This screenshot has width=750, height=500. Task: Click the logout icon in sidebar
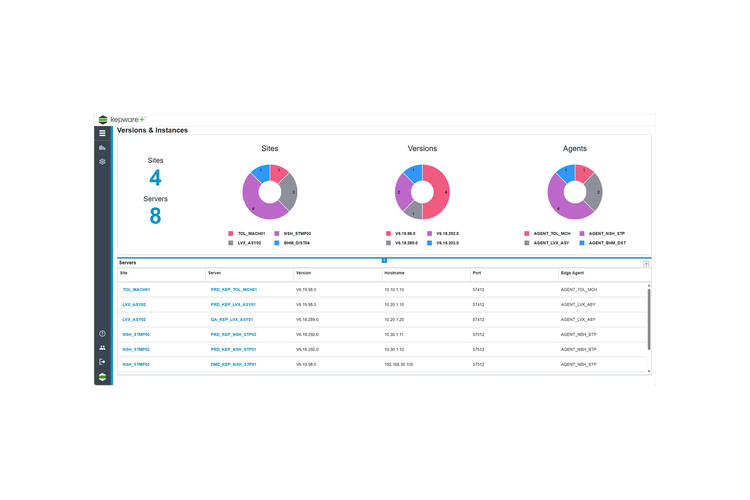click(x=102, y=362)
